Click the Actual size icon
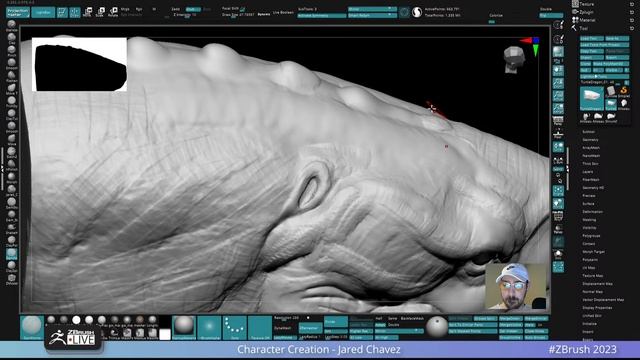The image size is (640, 360). tap(558, 96)
